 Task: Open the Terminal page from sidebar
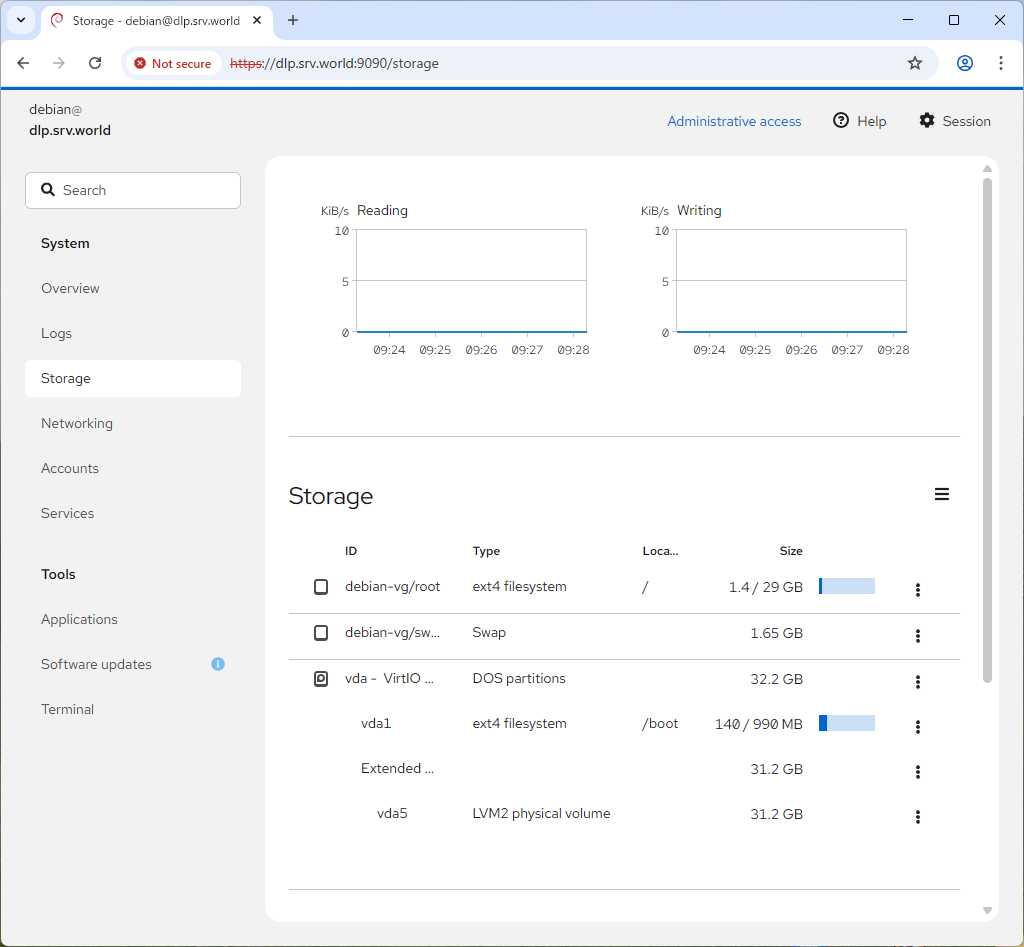coord(67,709)
